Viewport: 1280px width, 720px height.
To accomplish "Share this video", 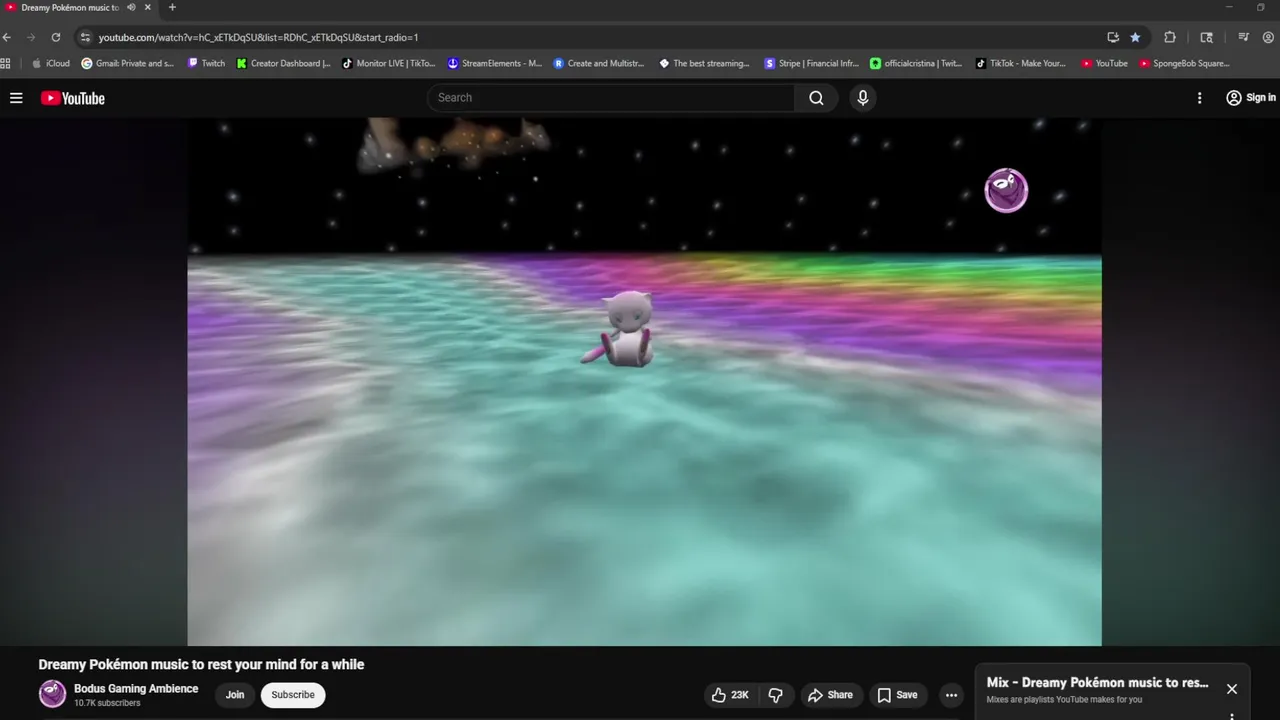I will pos(830,695).
